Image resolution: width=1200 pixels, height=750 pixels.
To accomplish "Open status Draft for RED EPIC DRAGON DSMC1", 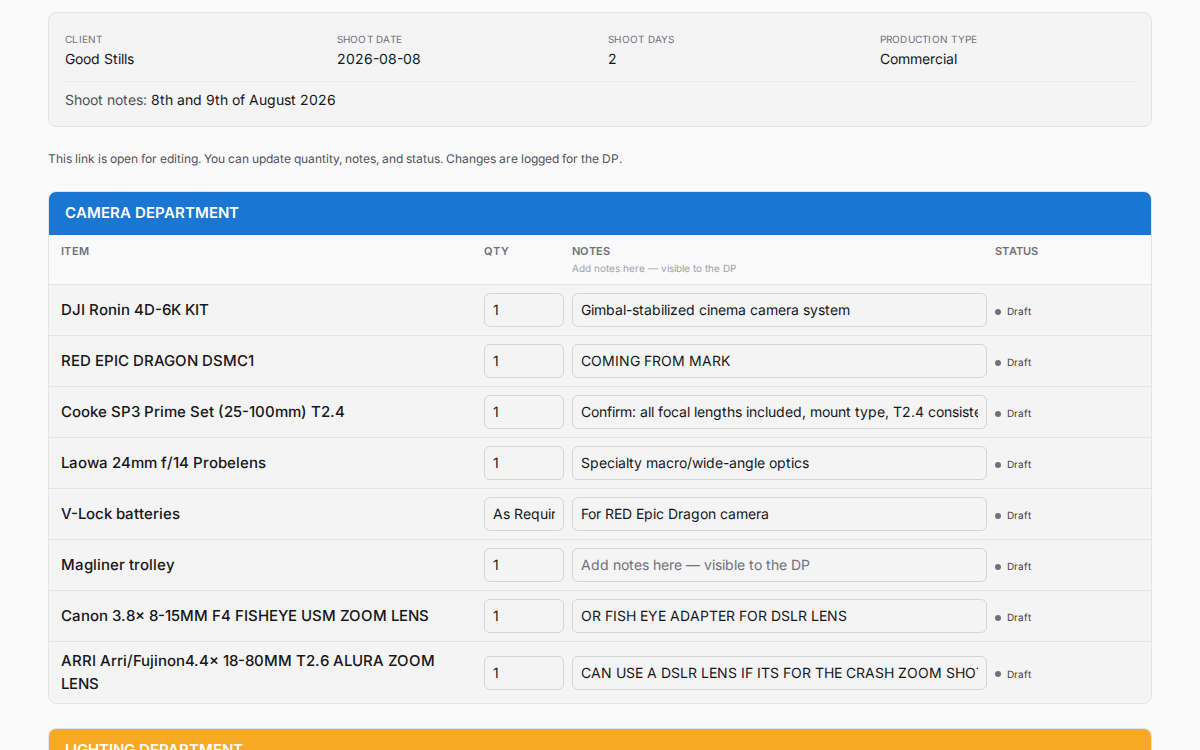I will [1013, 362].
